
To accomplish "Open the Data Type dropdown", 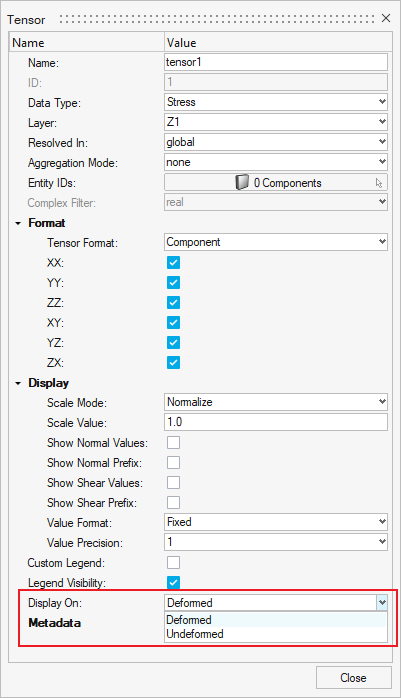I will [276, 102].
